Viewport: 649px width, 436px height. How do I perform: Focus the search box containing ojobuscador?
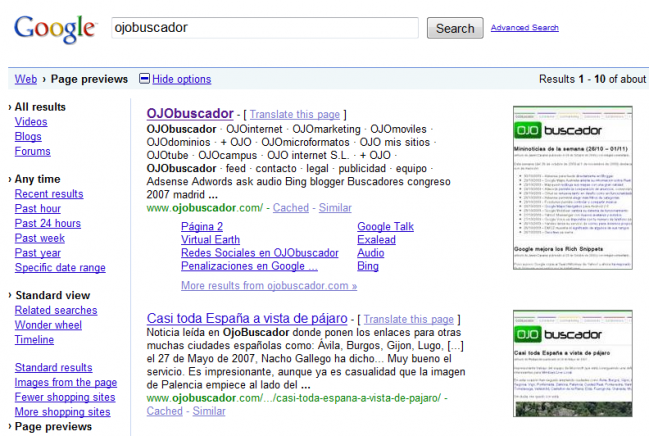tap(265, 28)
